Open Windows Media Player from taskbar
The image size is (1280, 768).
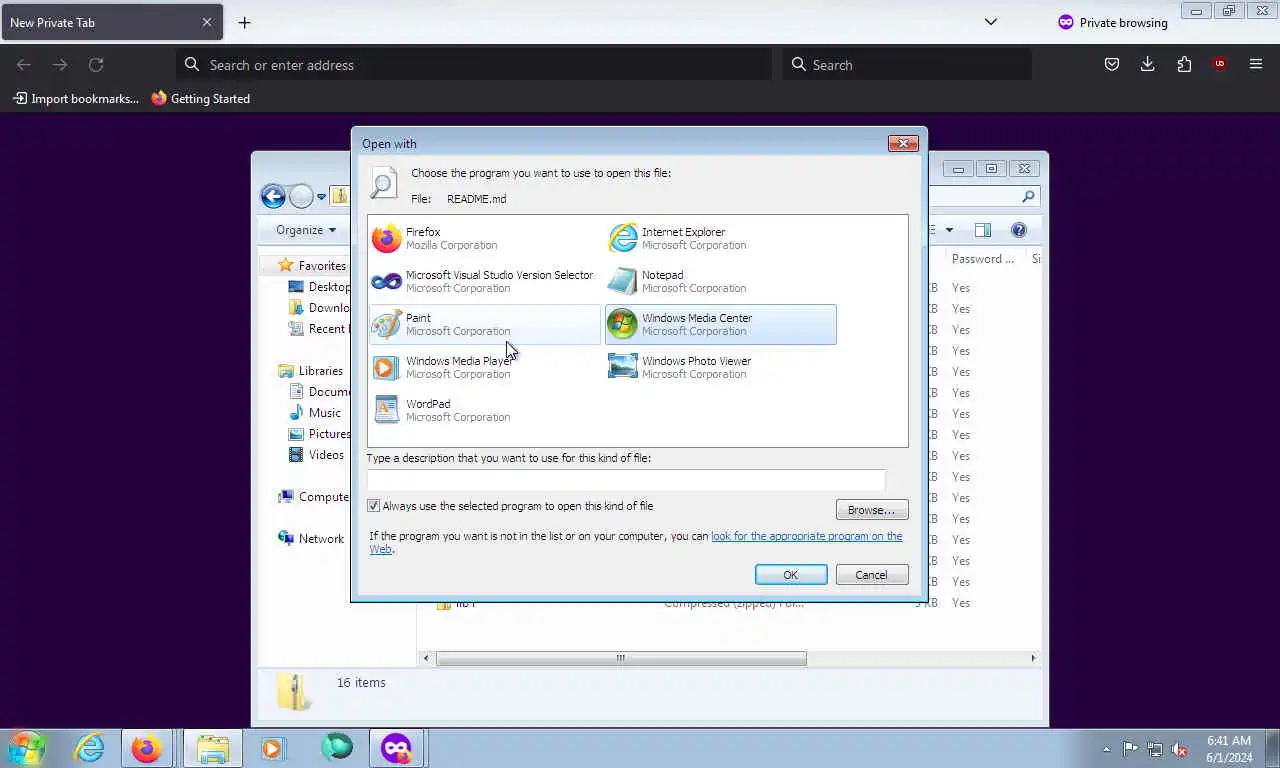(272, 747)
